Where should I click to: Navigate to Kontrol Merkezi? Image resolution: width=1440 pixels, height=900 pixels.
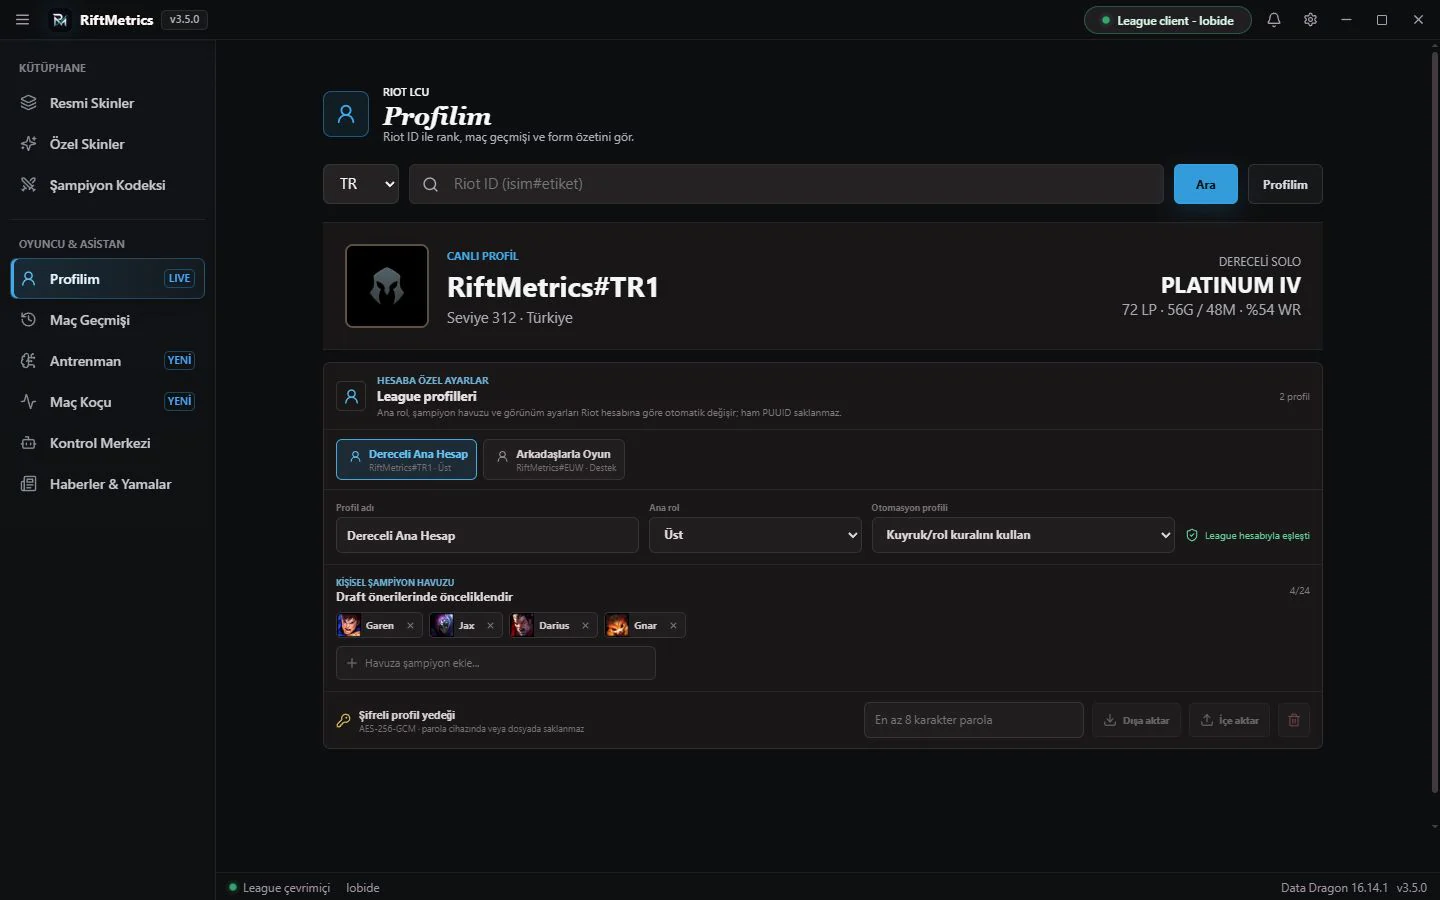108,443
